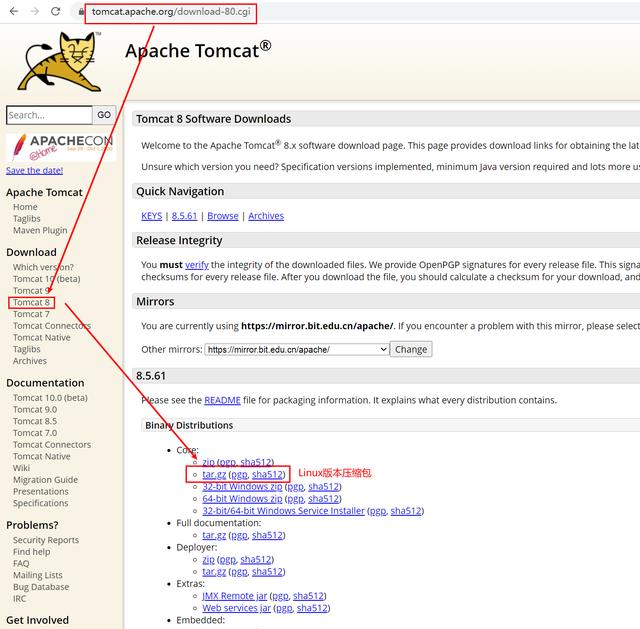Reload the page with refresh icon
This screenshot has width=640, height=629.
click(x=56, y=11)
